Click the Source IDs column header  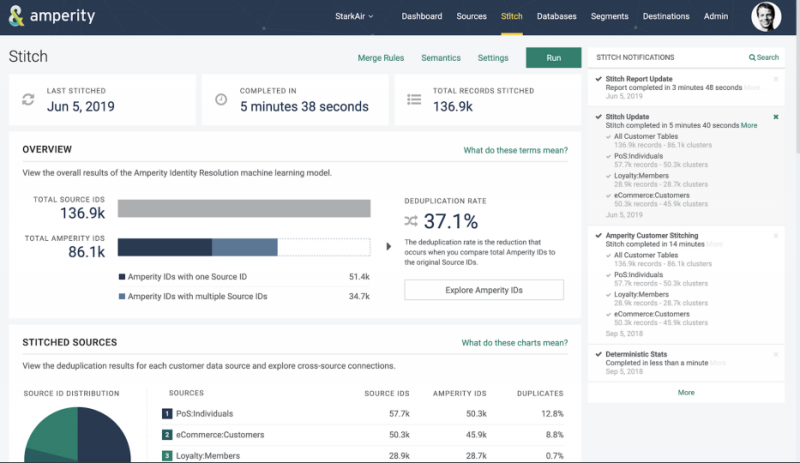coord(387,393)
